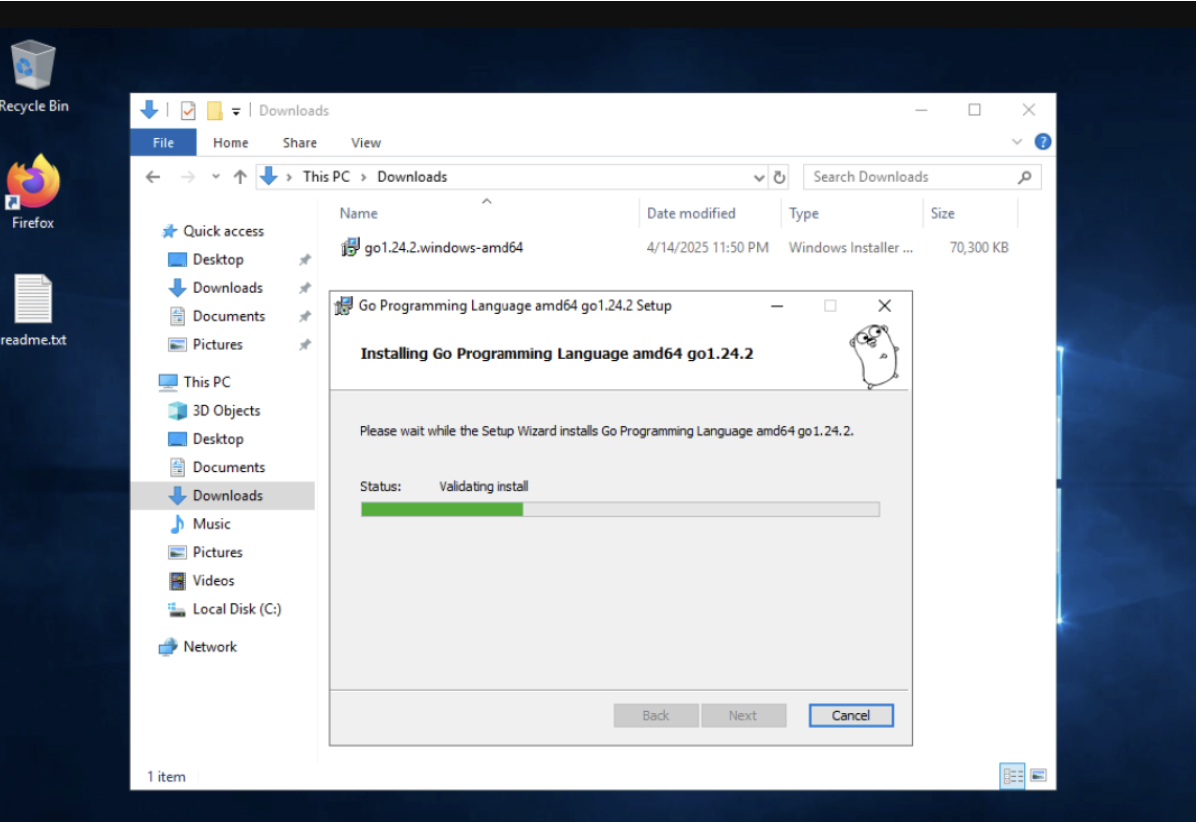The width and height of the screenshot is (1196, 822).
Task: Expand the ribbon with the chevron
Action: coord(1018,142)
